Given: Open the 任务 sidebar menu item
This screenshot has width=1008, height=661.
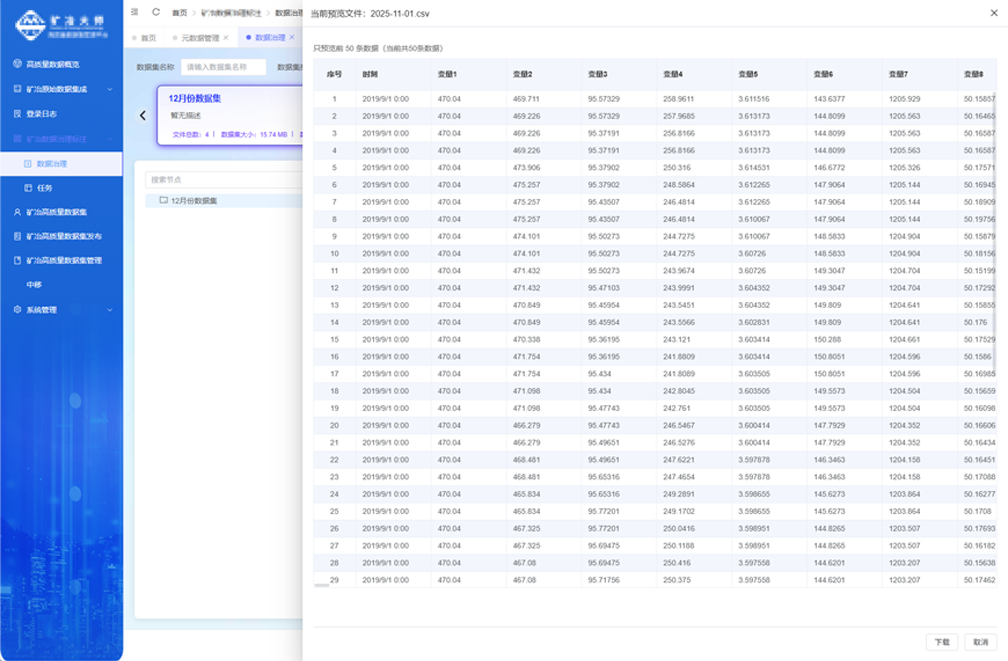Looking at the screenshot, I should (x=45, y=188).
